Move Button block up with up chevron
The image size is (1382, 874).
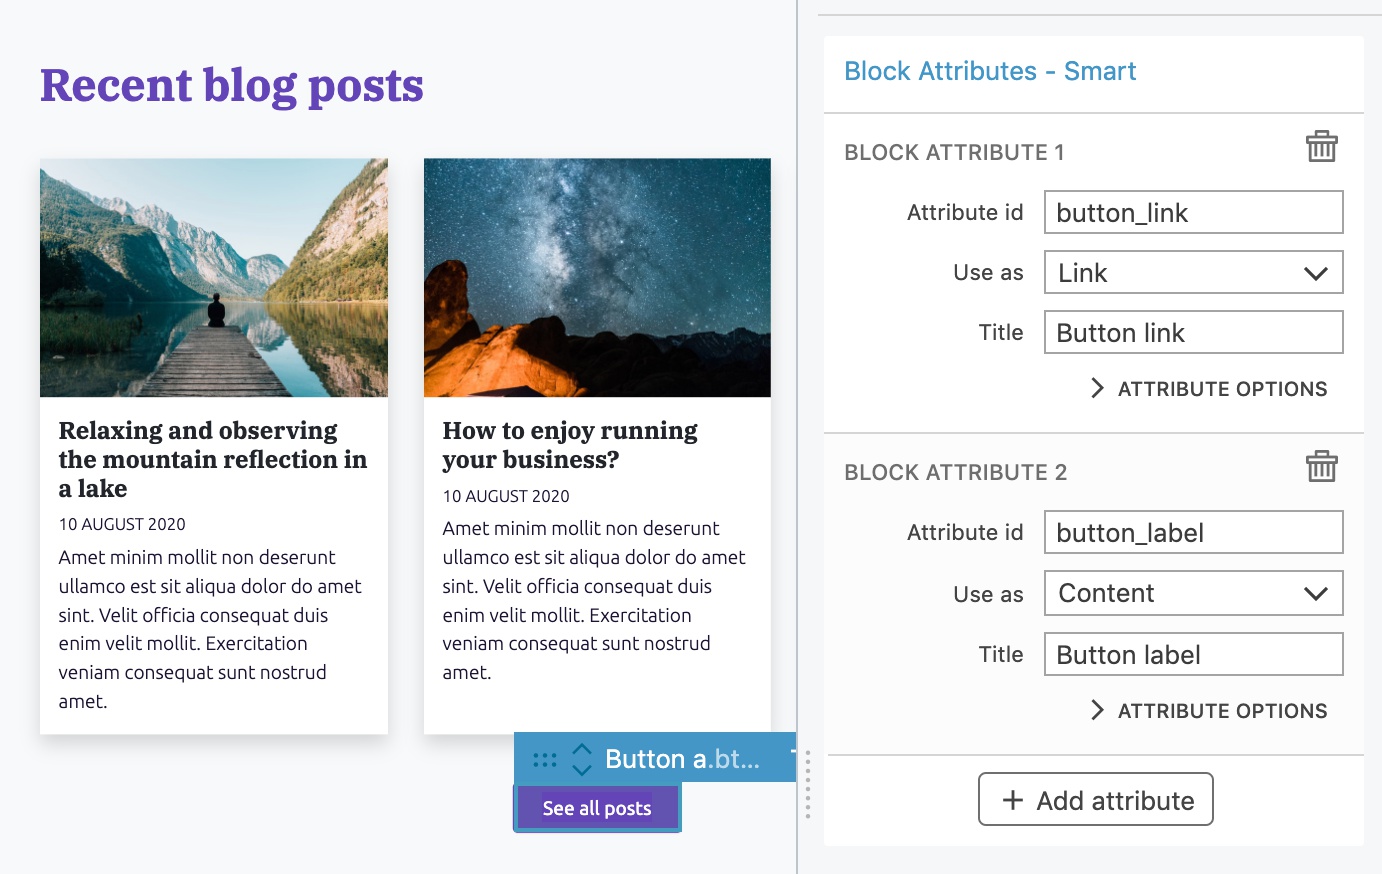[582, 749]
